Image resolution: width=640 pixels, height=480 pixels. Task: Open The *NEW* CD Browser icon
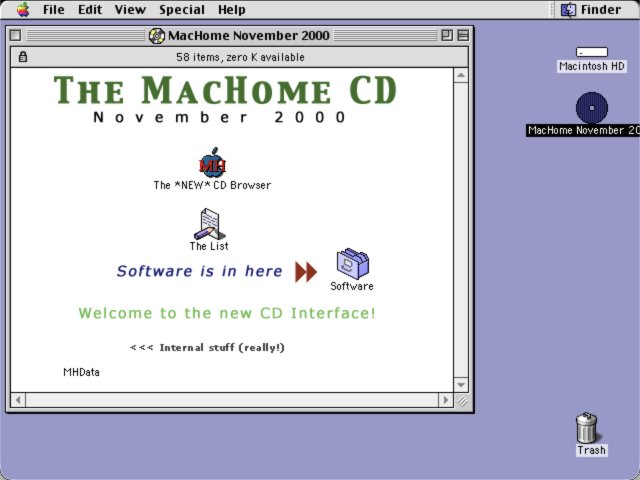coord(212,163)
